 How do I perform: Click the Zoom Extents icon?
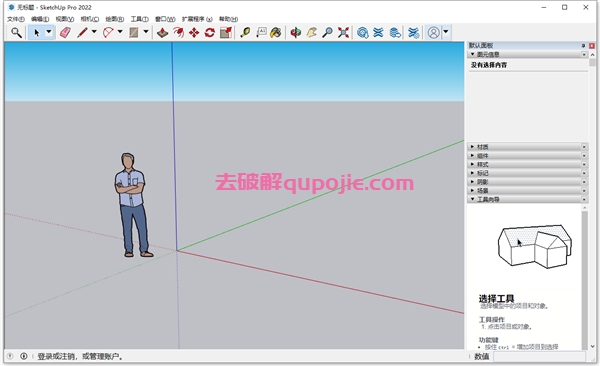[x=343, y=33]
